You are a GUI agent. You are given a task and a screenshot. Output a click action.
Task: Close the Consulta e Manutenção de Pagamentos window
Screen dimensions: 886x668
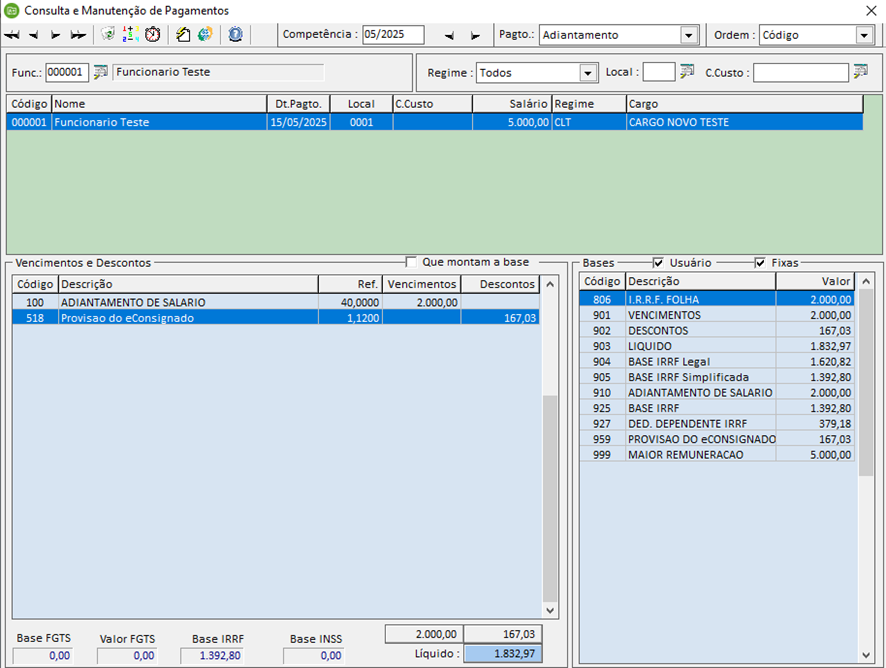[871, 11]
